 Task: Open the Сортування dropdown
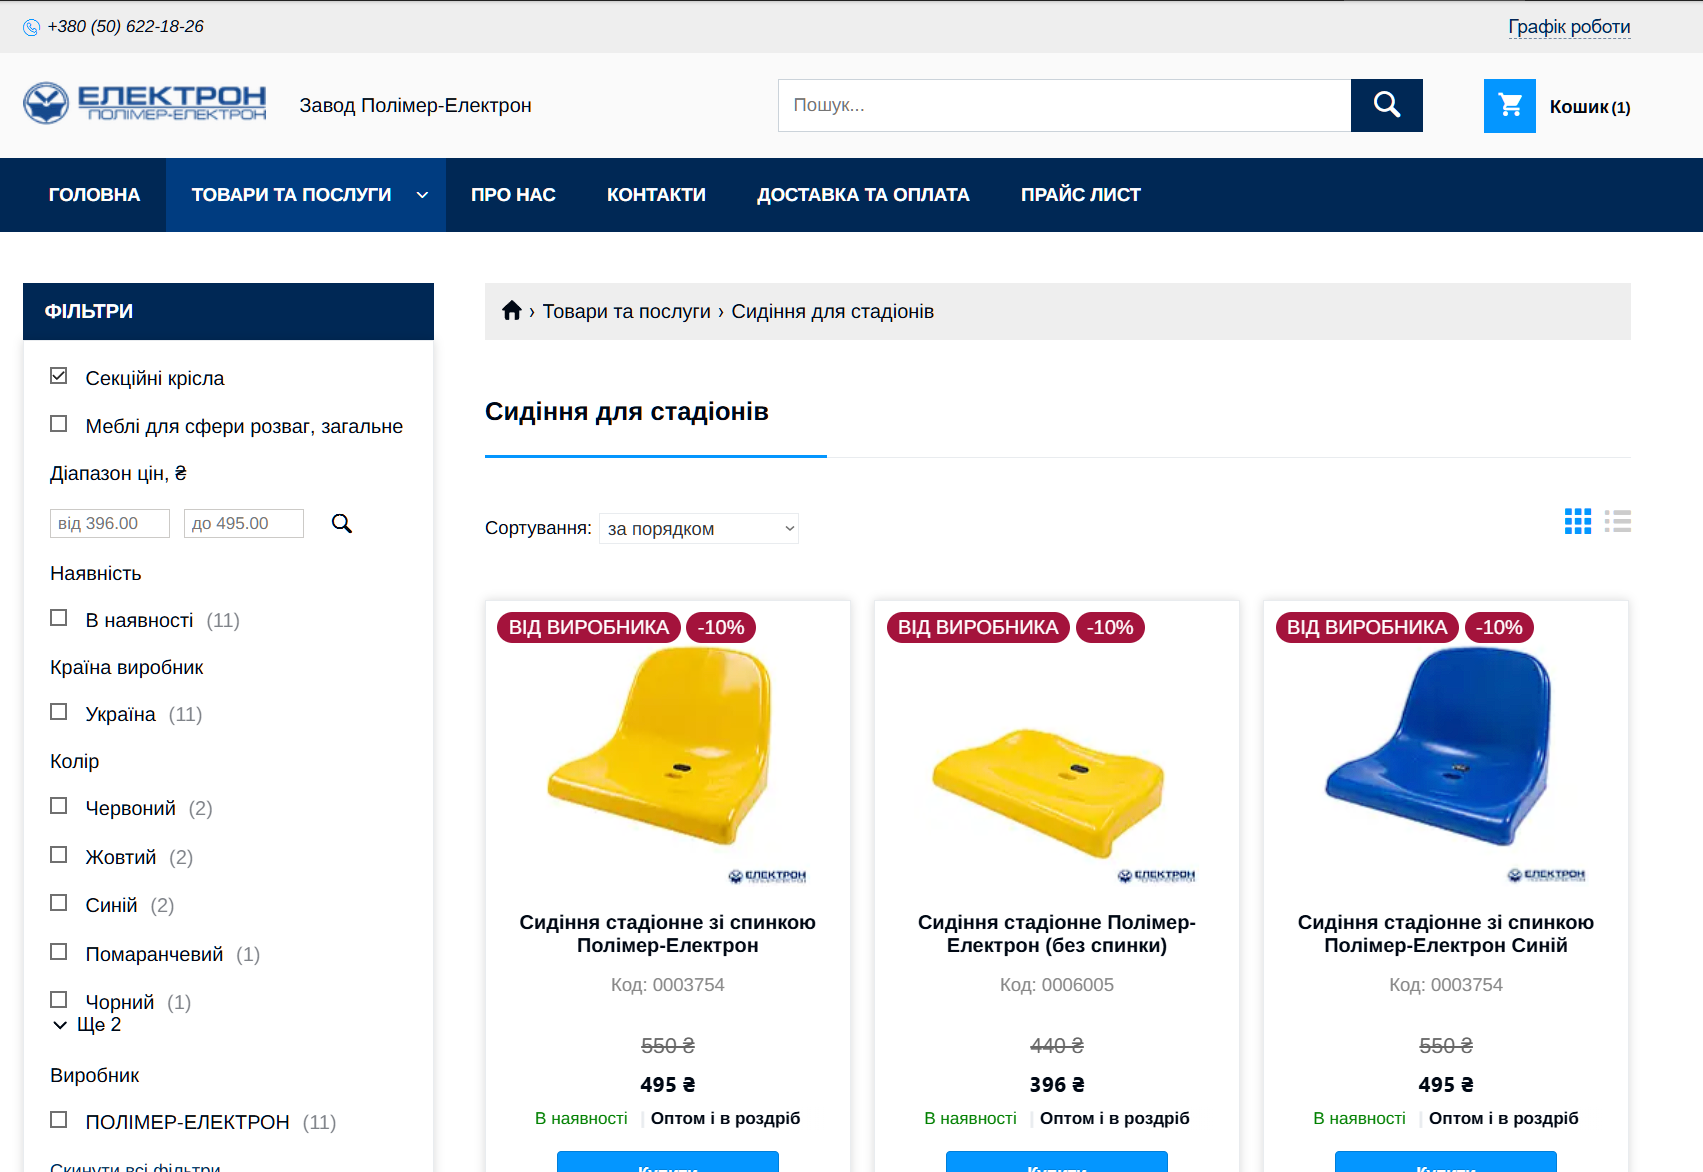pos(699,528)
